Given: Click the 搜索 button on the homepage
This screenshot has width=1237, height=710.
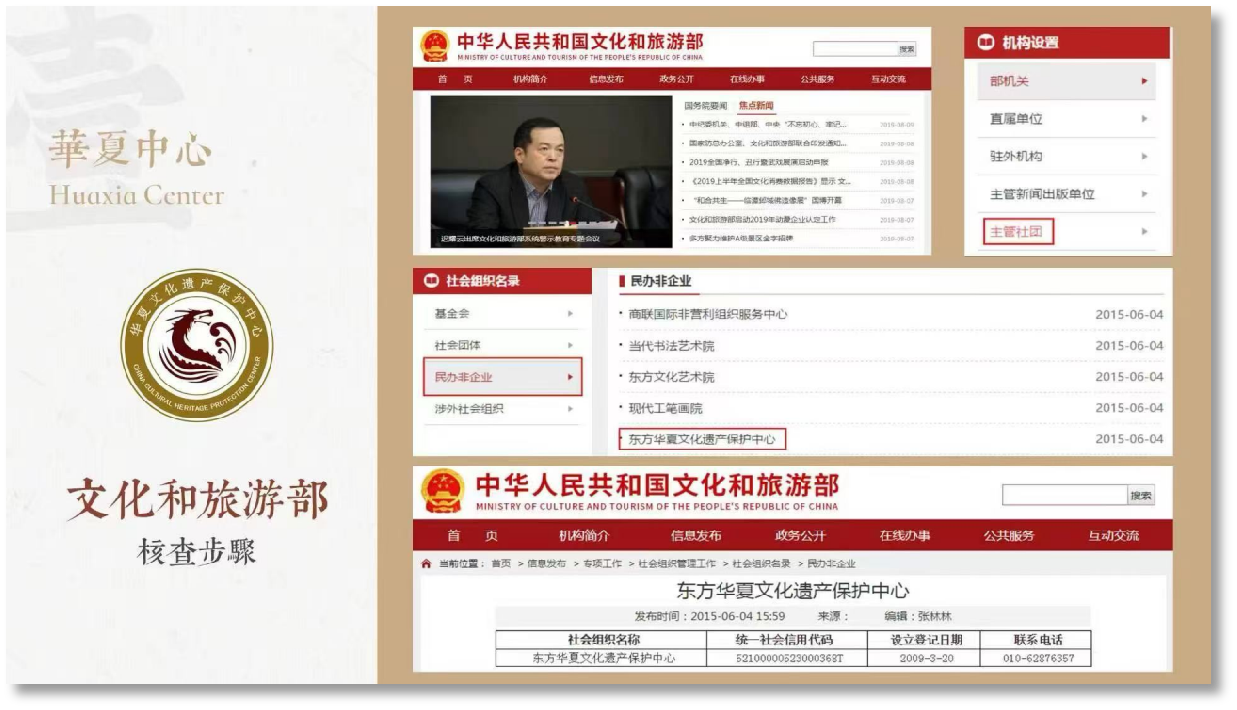Looking at the screenshot, I should click(907, 49).
